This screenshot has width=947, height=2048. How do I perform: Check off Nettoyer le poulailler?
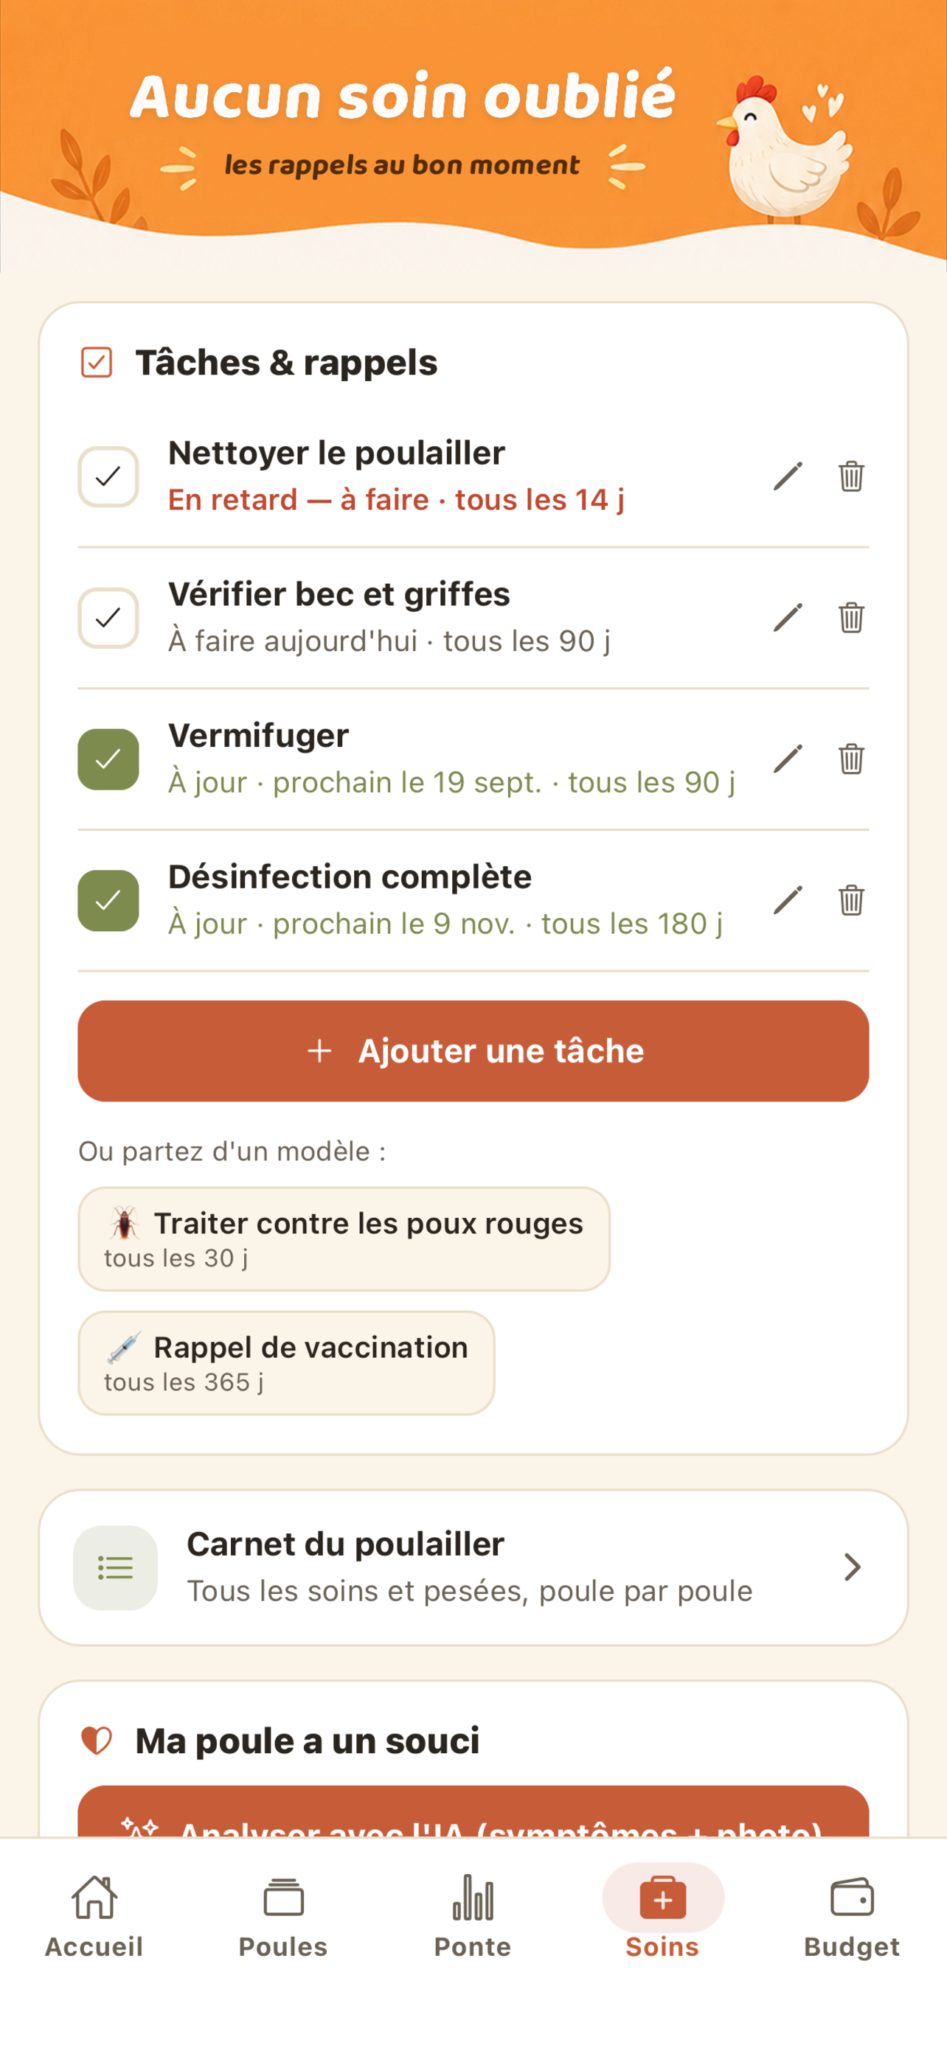108,476
